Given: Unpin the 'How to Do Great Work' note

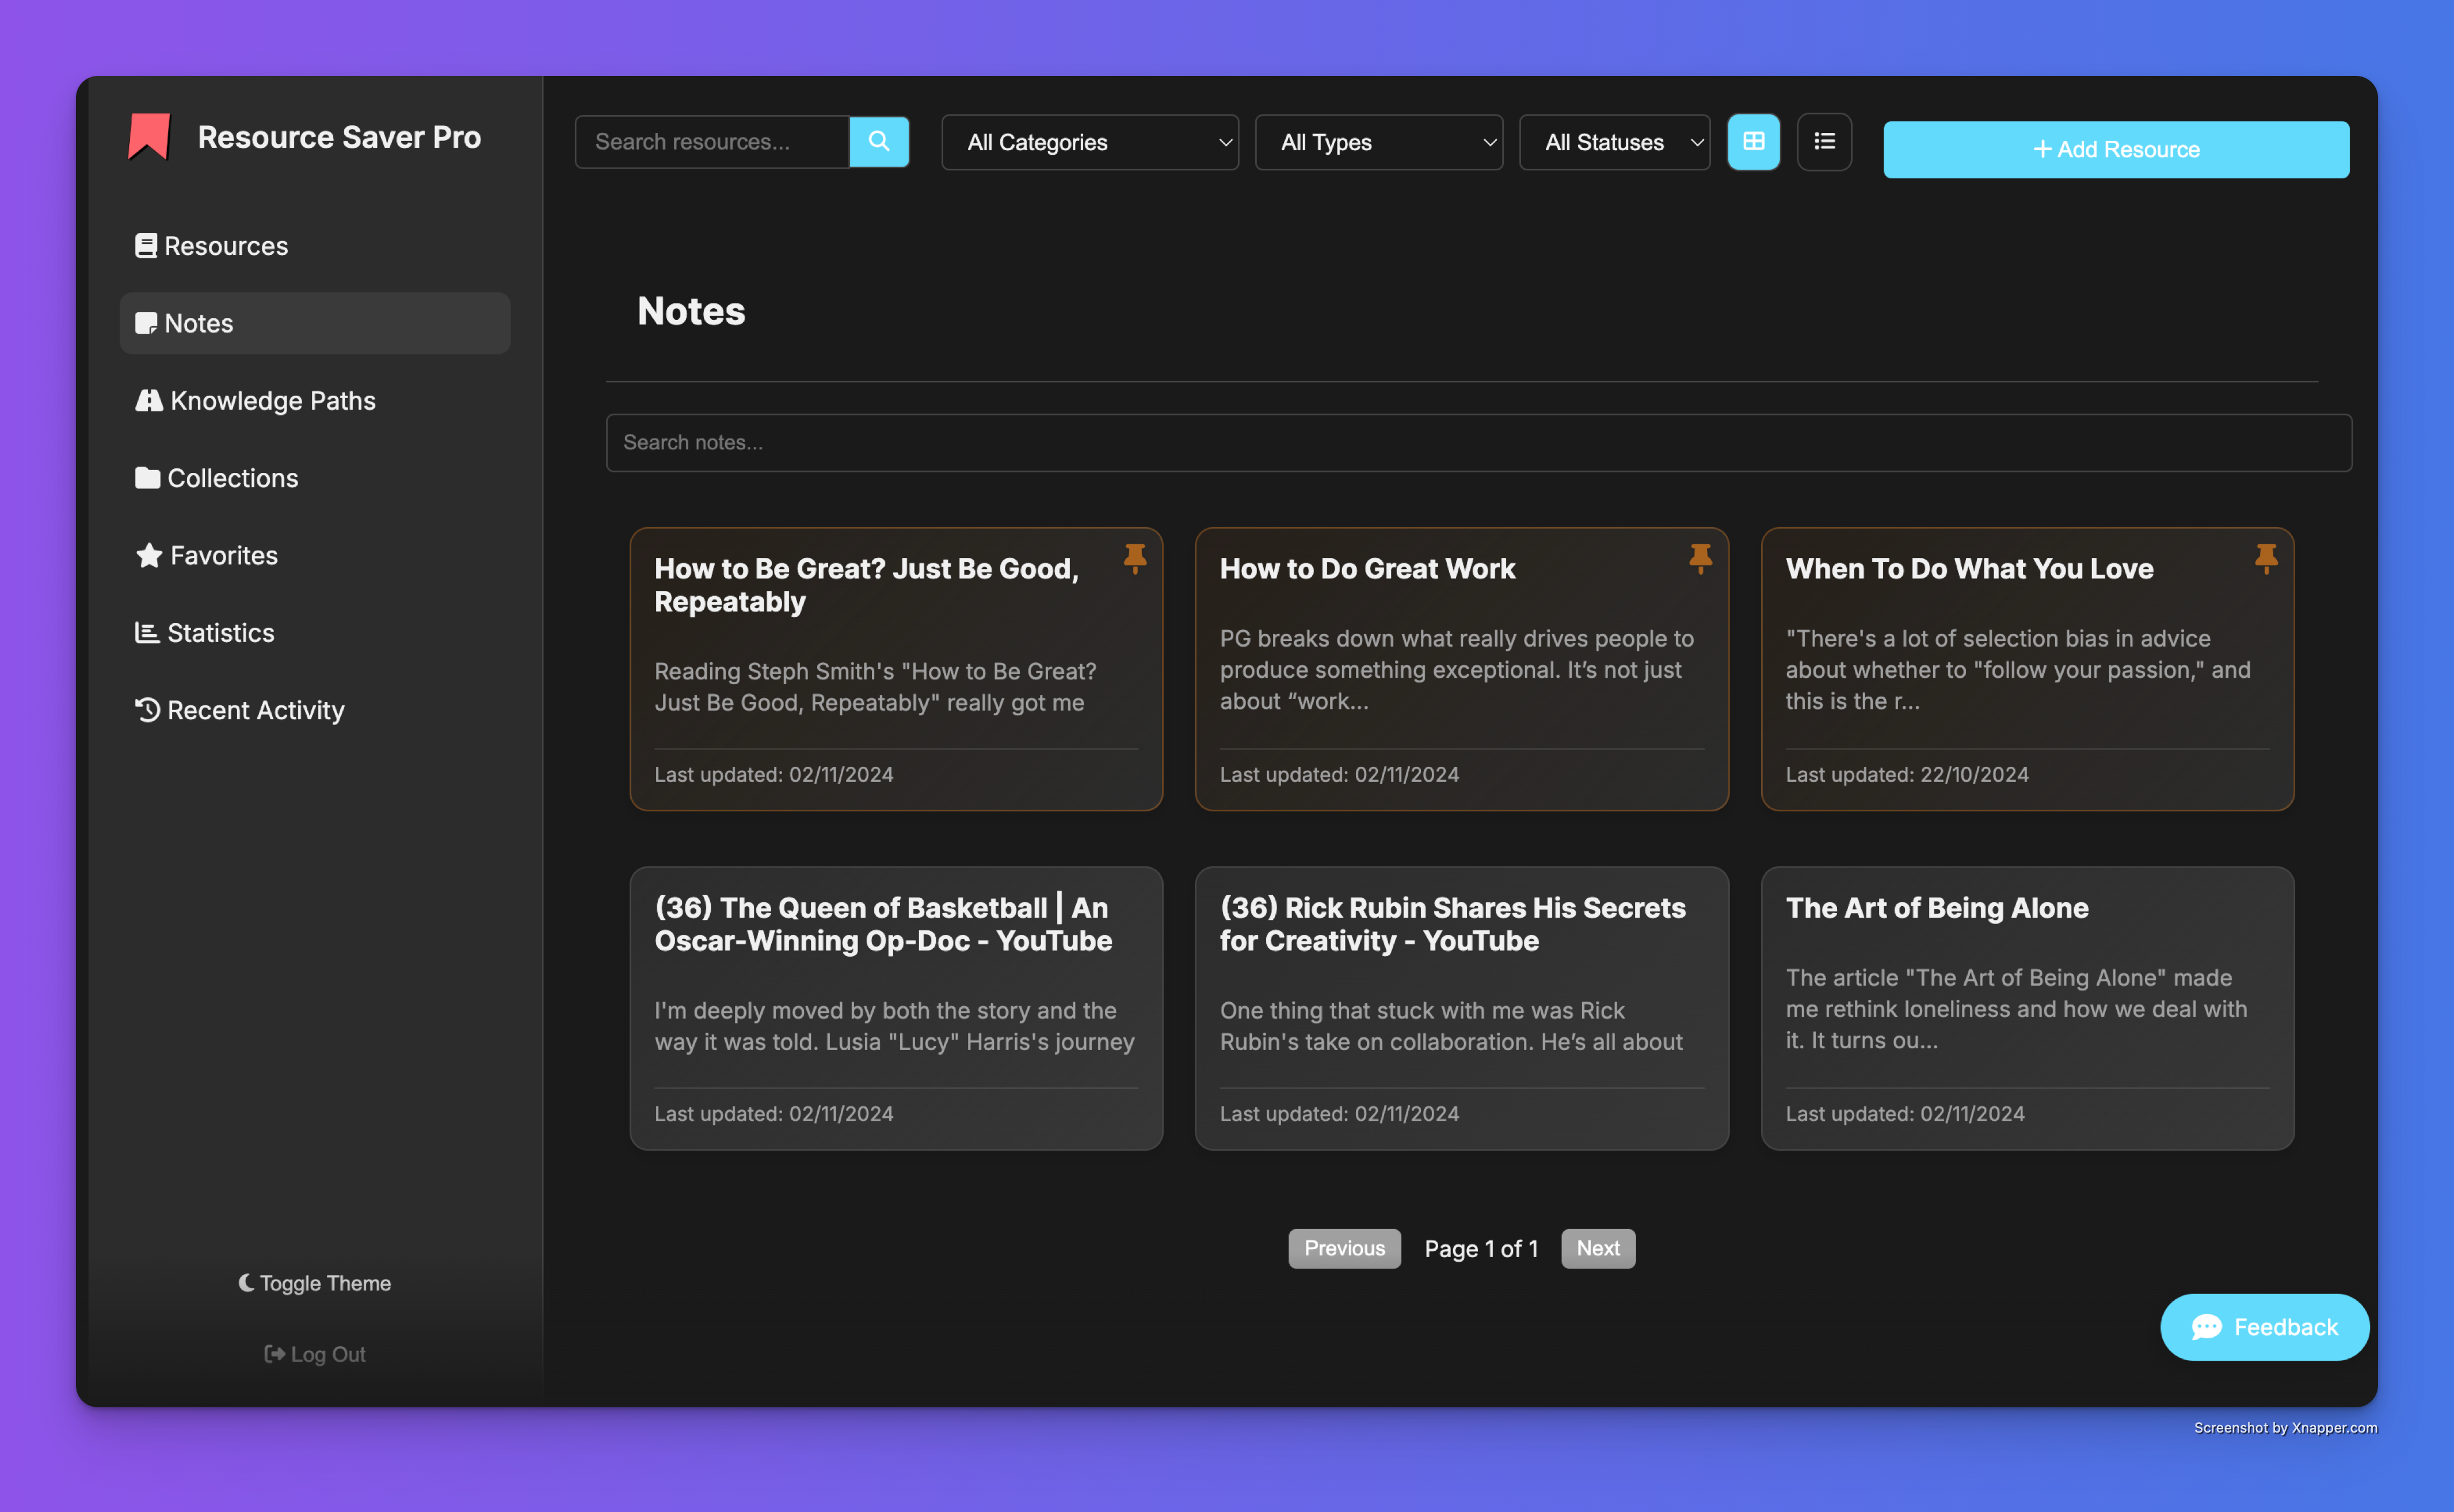Looking at the screenshot, I should coord(1700,558).
